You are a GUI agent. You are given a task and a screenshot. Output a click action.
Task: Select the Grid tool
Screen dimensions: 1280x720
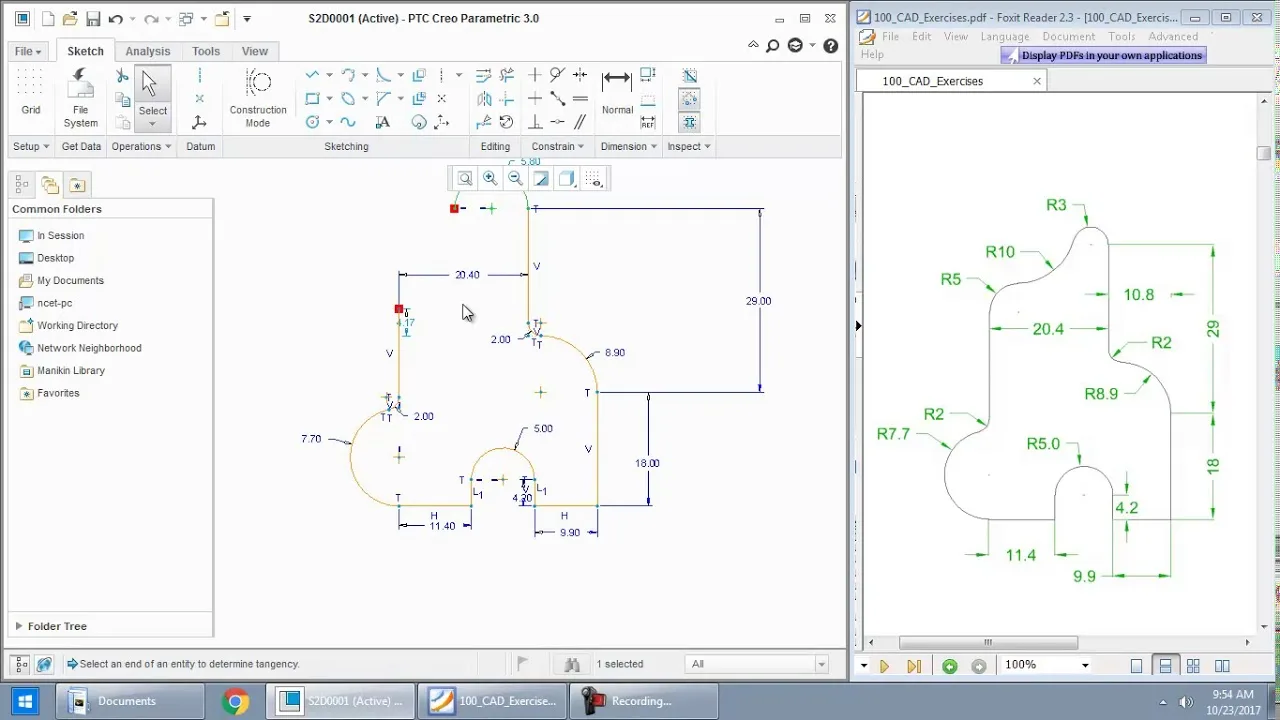point(31,94)
